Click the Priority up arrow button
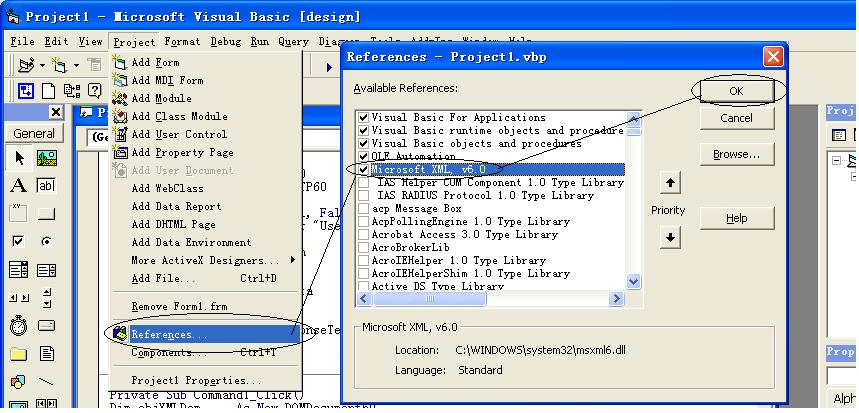Viewport: 859px width, 413px height. pyautogui.click(x=669, y=183)
